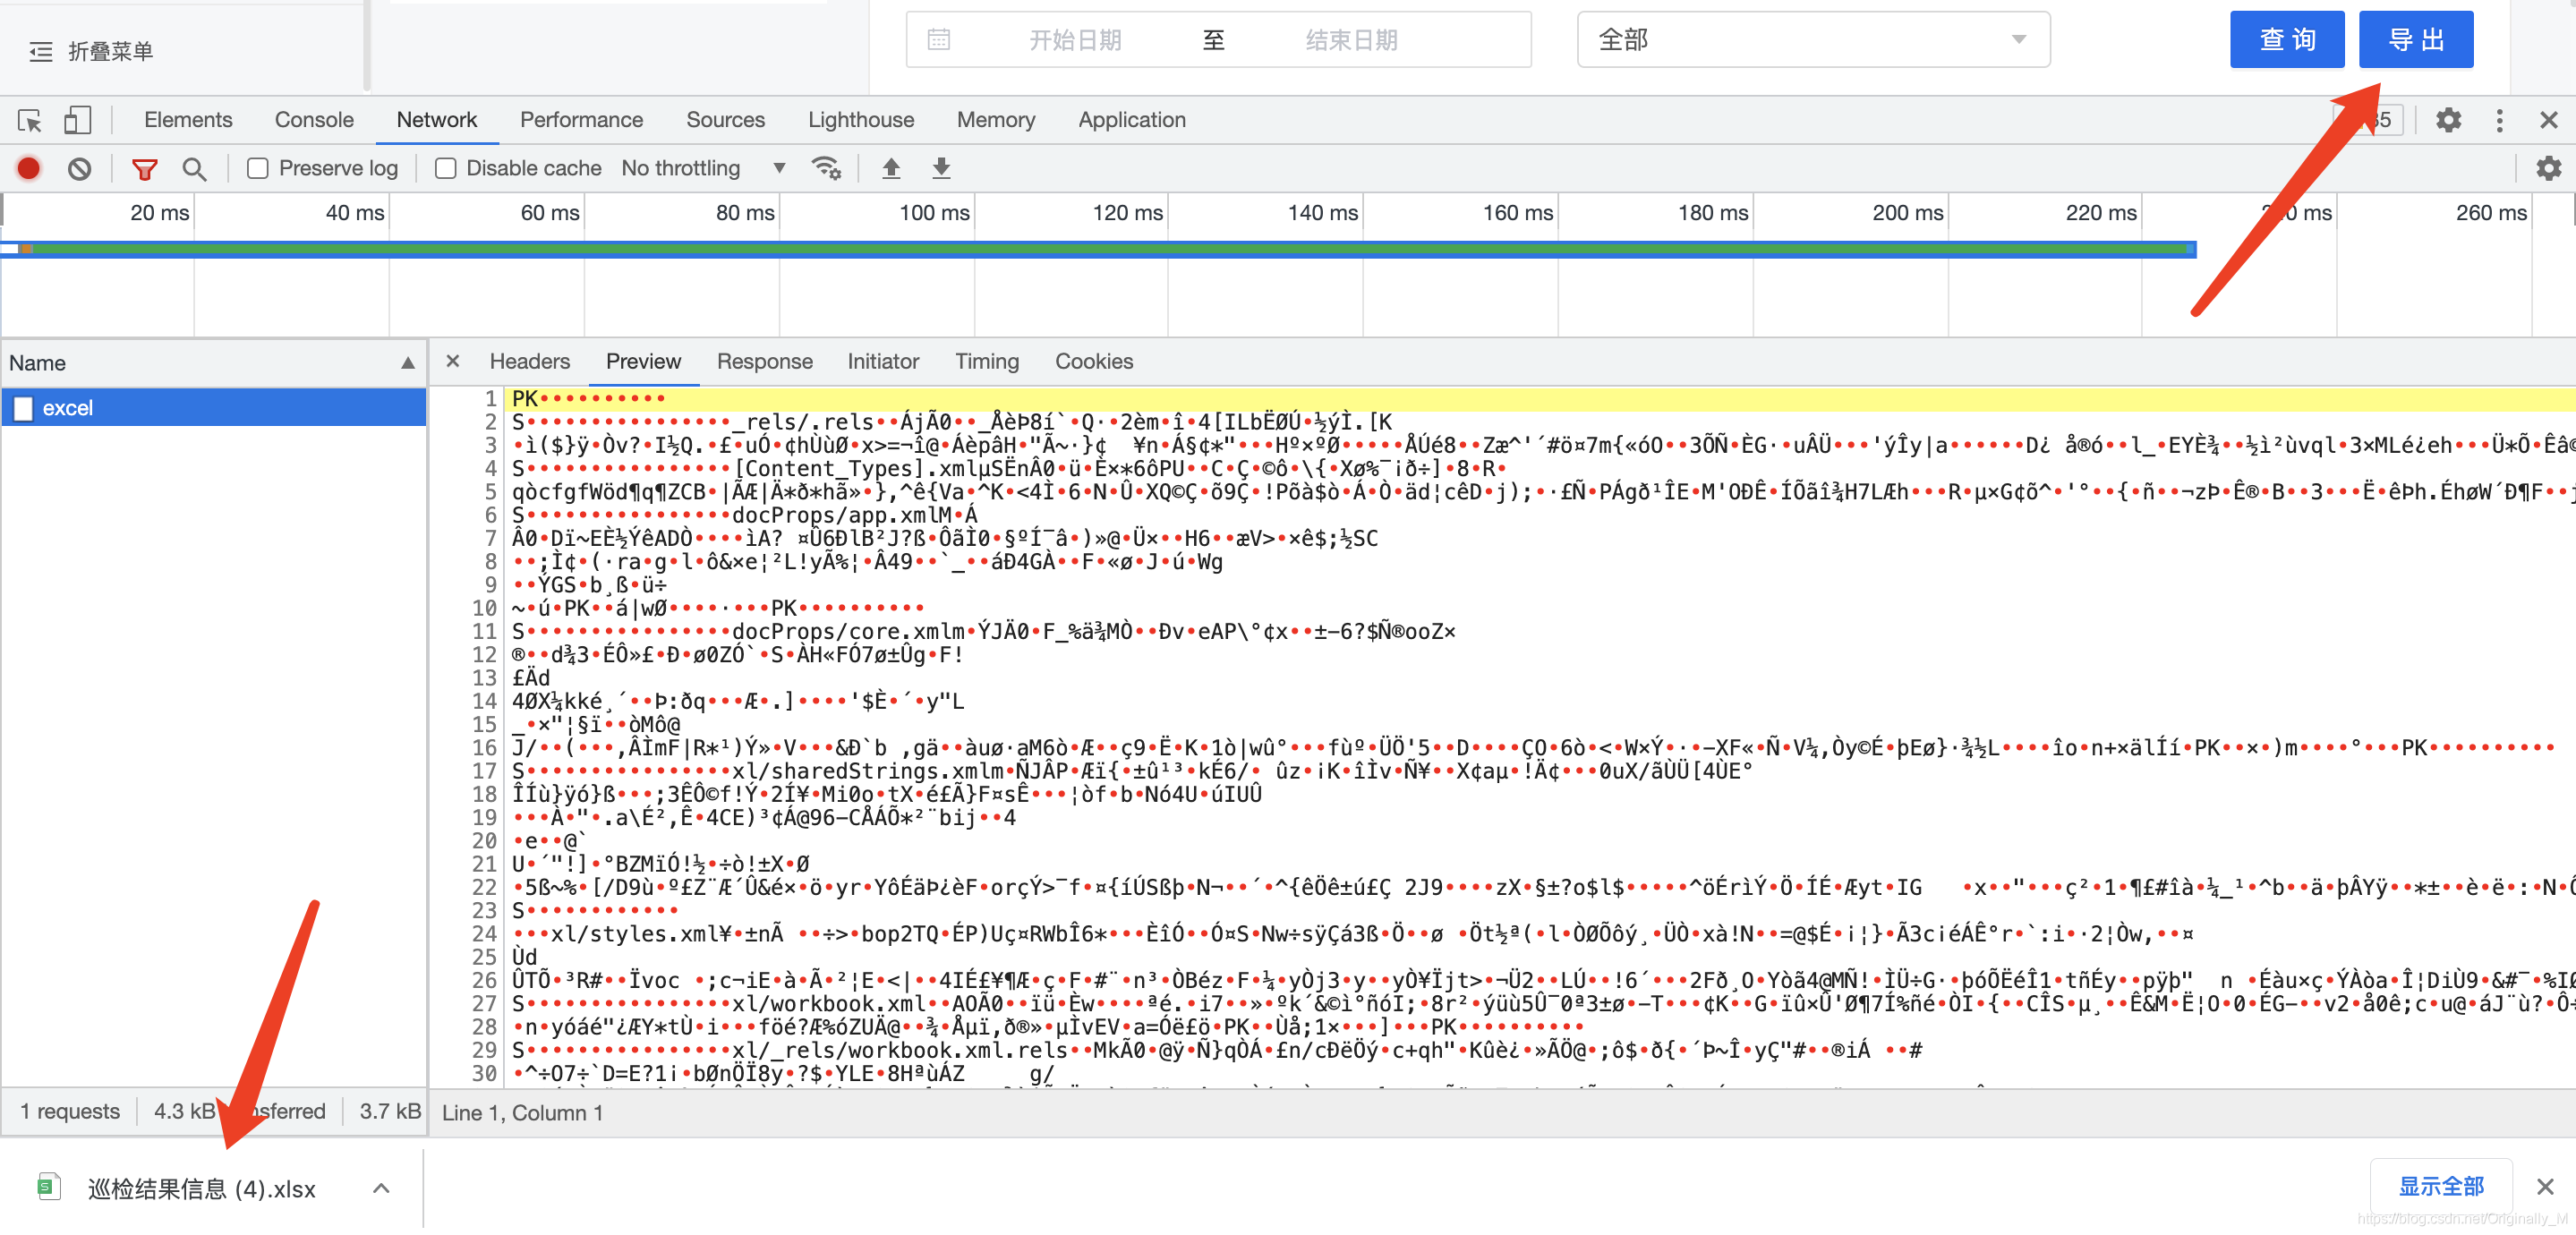Click the green request bar in timeline overview
The width and height of the screenshot is (2576, 1235).
pos(1100,249)
